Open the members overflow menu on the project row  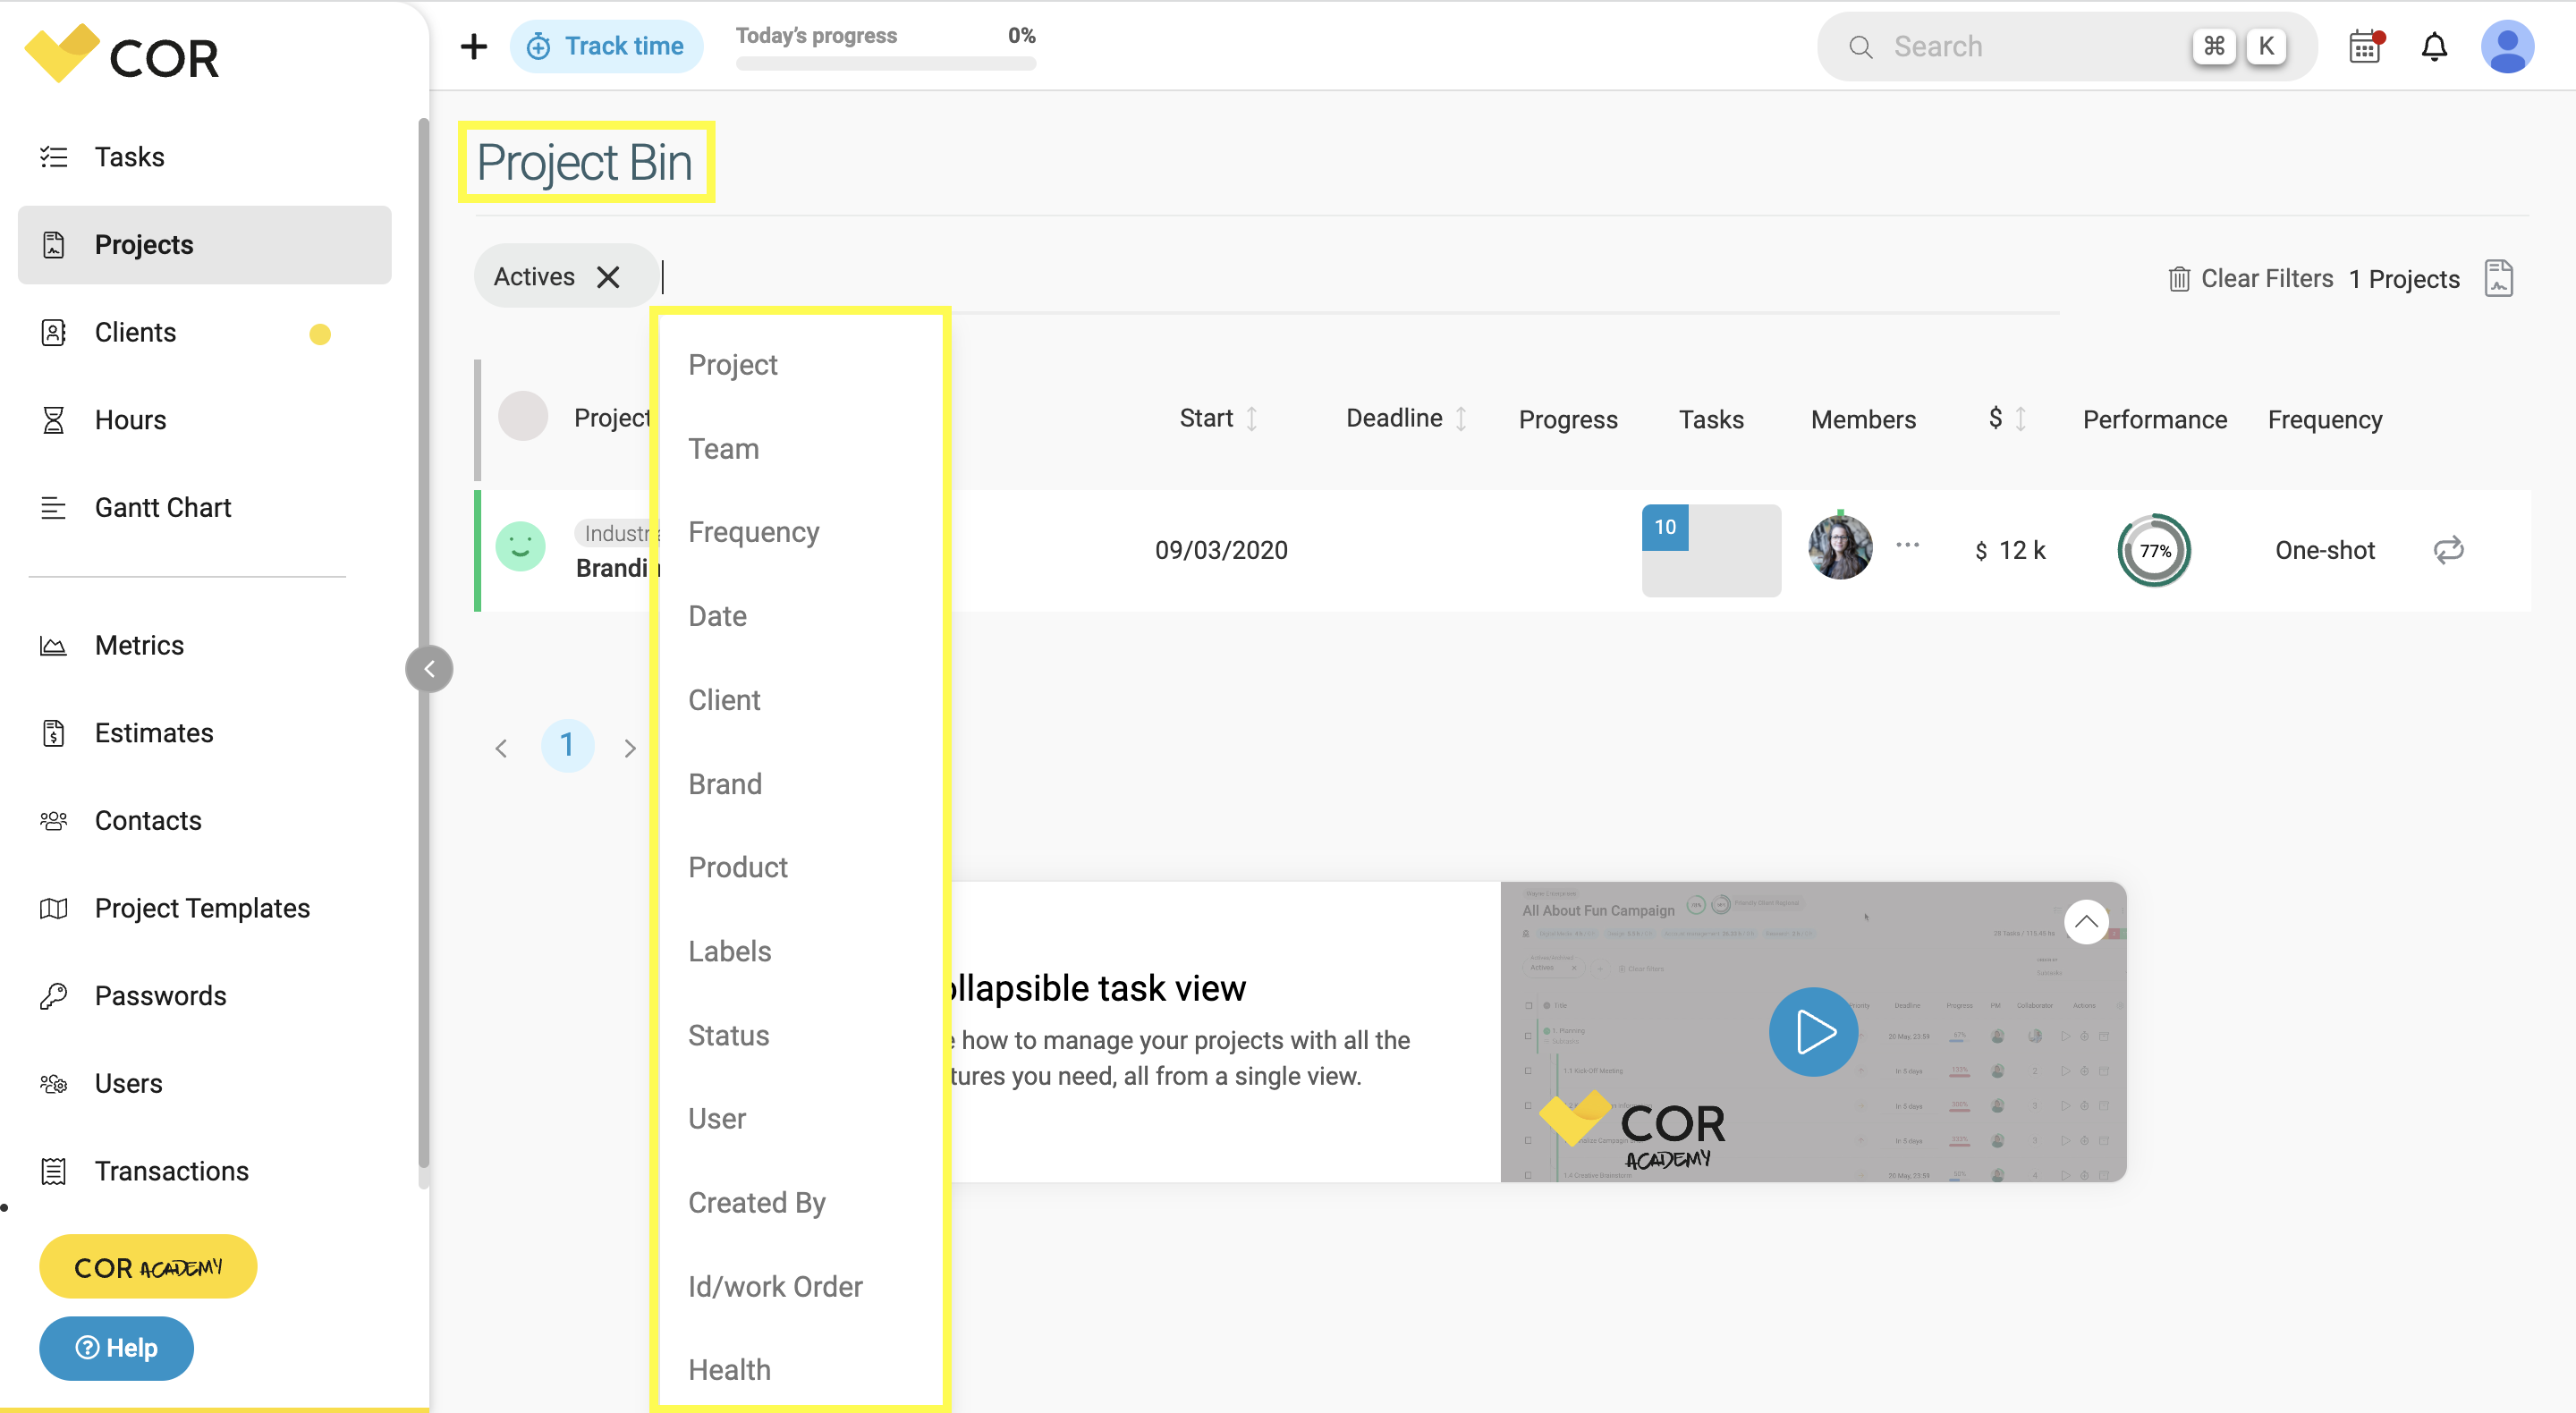click(1908, 545)
